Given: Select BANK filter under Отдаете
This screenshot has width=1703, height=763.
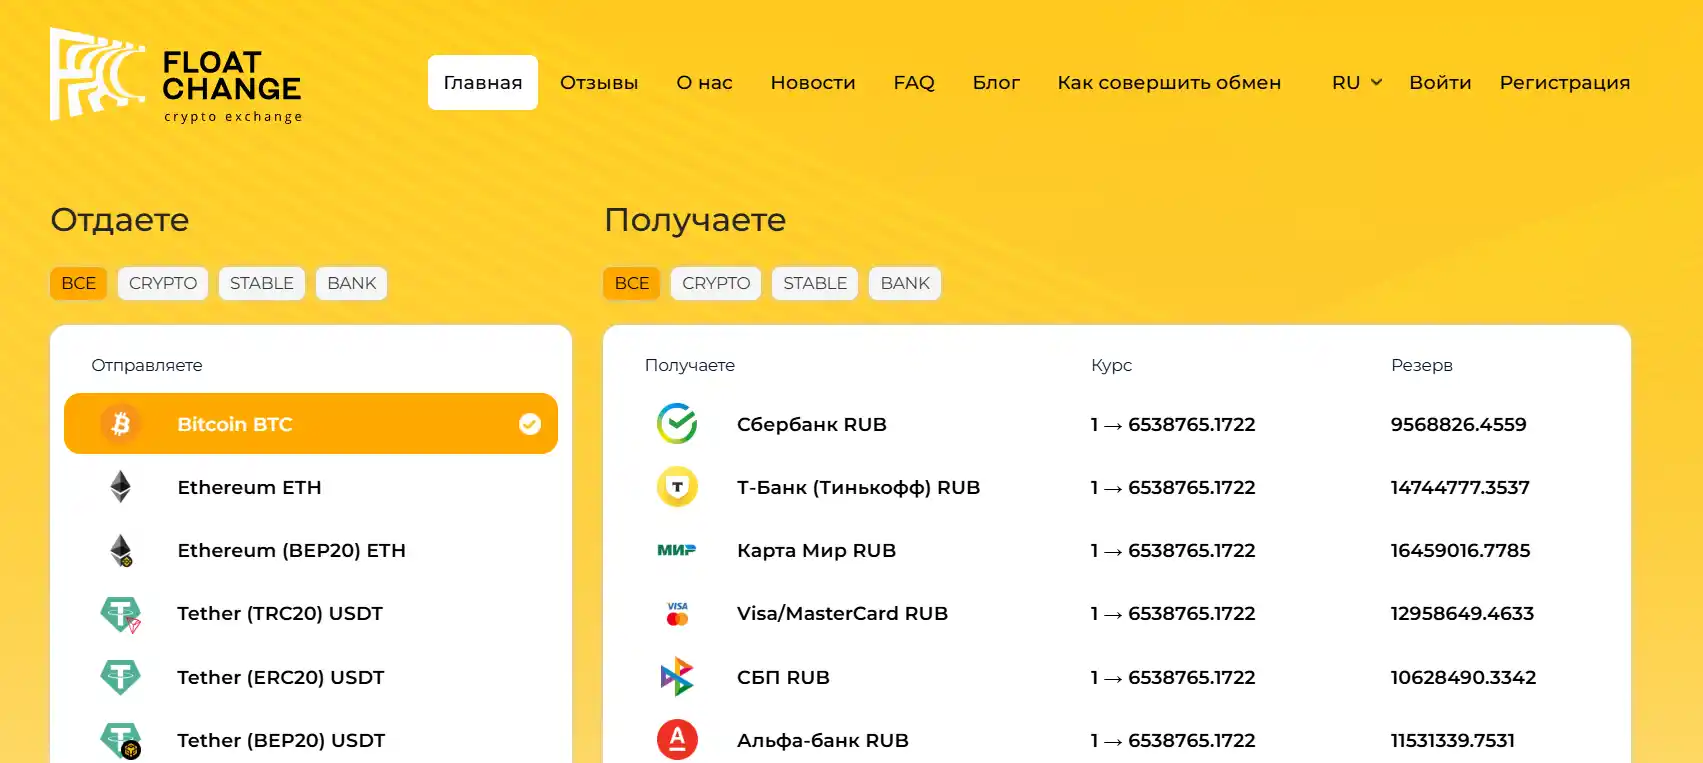Looking at the screenshot, I should 352,283.
